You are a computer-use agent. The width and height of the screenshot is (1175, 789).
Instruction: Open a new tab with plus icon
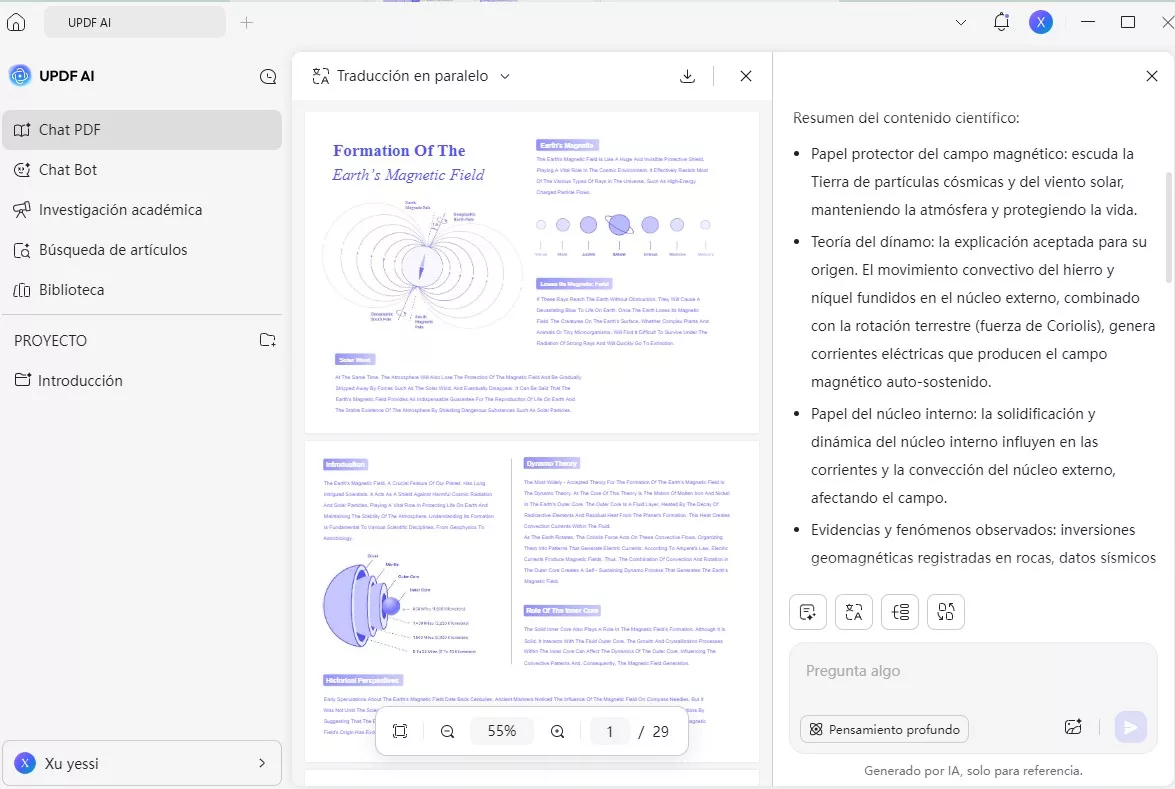[x=246, y=22]
